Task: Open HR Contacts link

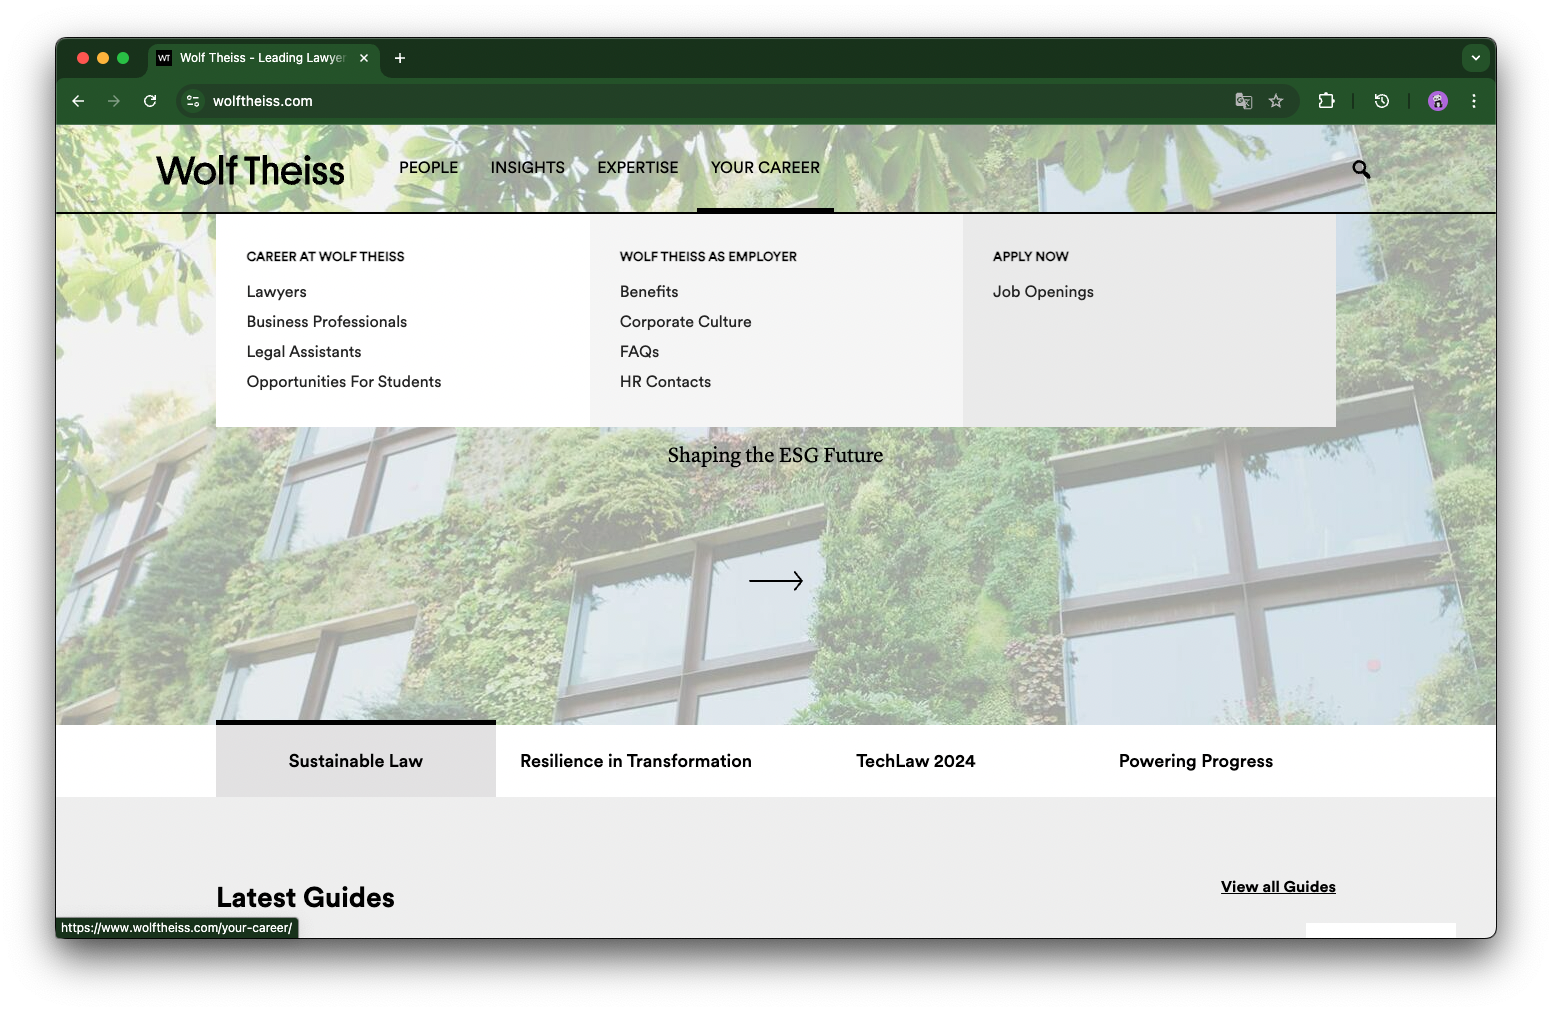Action: [x=666, y=382]
